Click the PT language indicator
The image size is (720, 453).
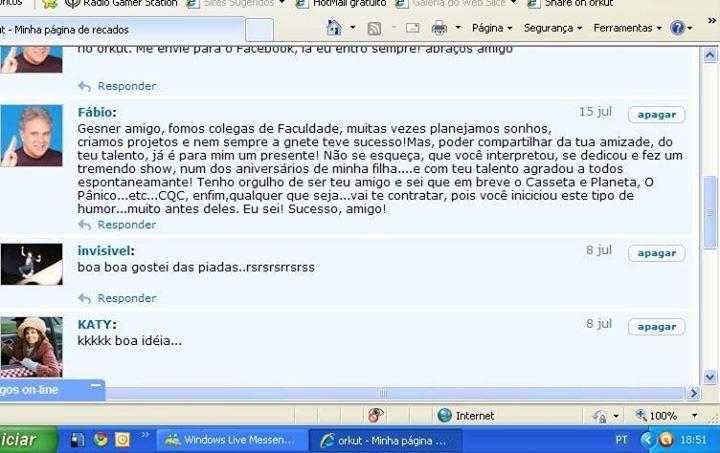(x=621, y=440)
